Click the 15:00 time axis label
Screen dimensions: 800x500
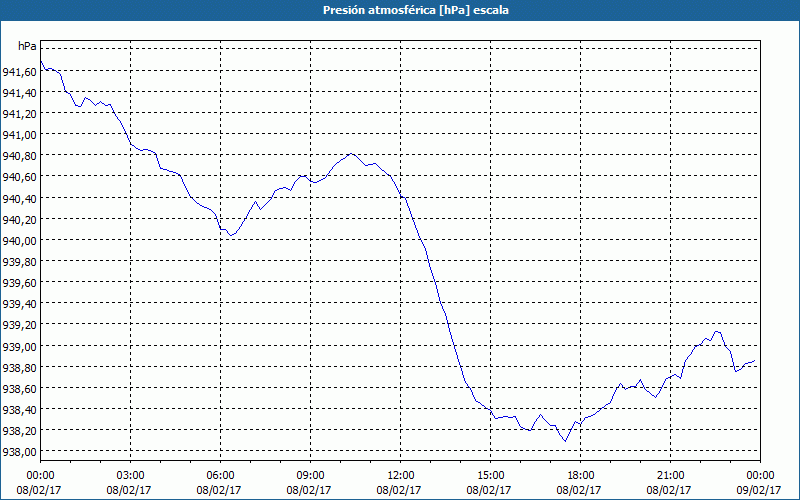490,476
